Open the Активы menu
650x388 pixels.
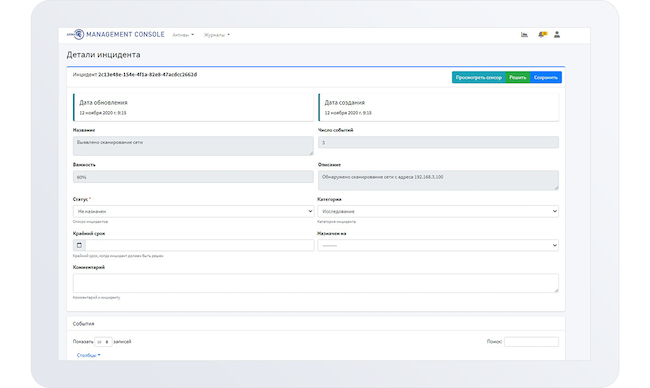pyautogui.click(x=183, y=35)
